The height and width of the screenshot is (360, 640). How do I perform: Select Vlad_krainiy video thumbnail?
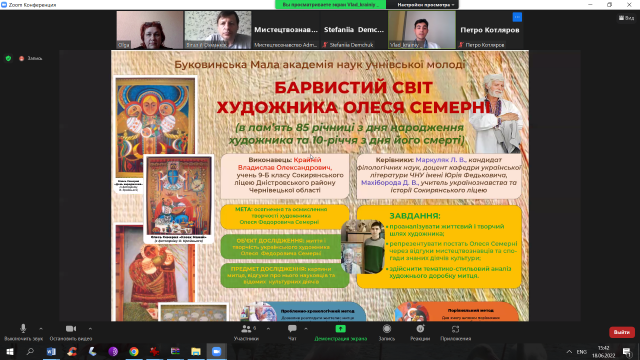click(x=422, y=30)
